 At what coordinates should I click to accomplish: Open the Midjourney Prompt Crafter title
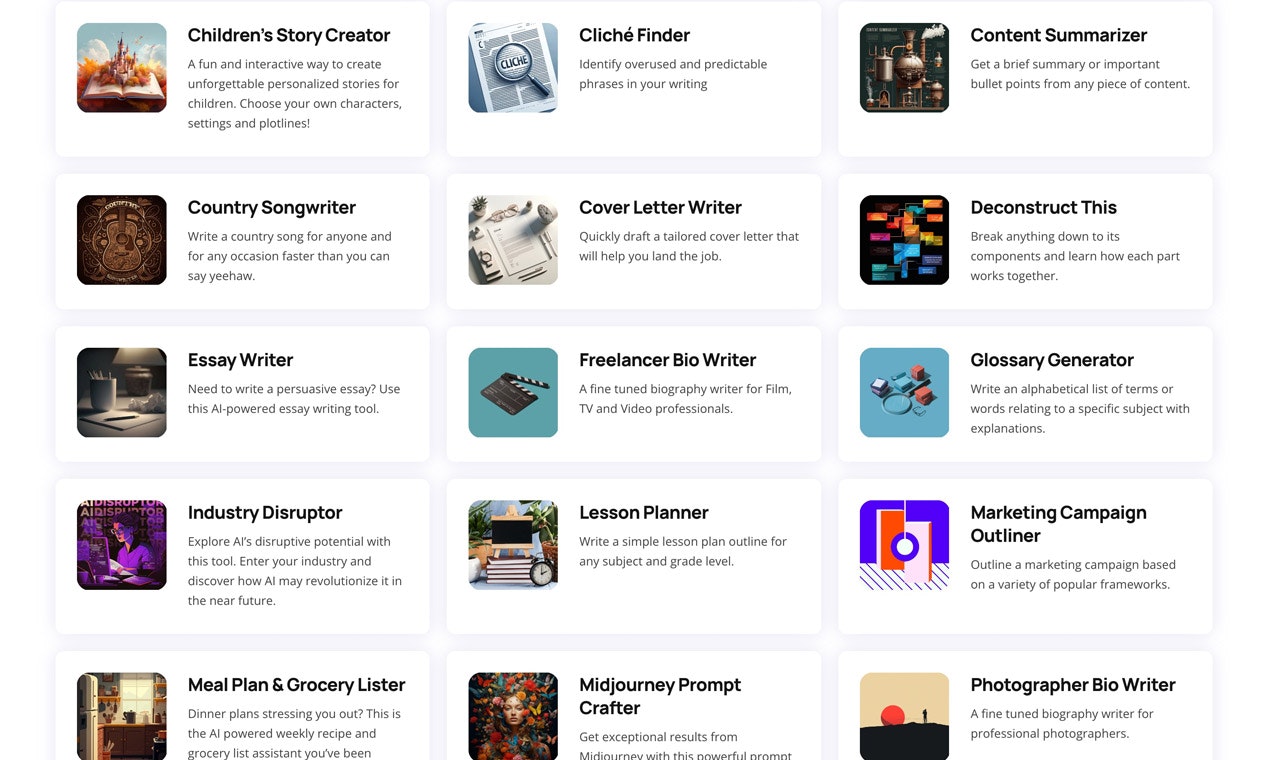point(660,696)
